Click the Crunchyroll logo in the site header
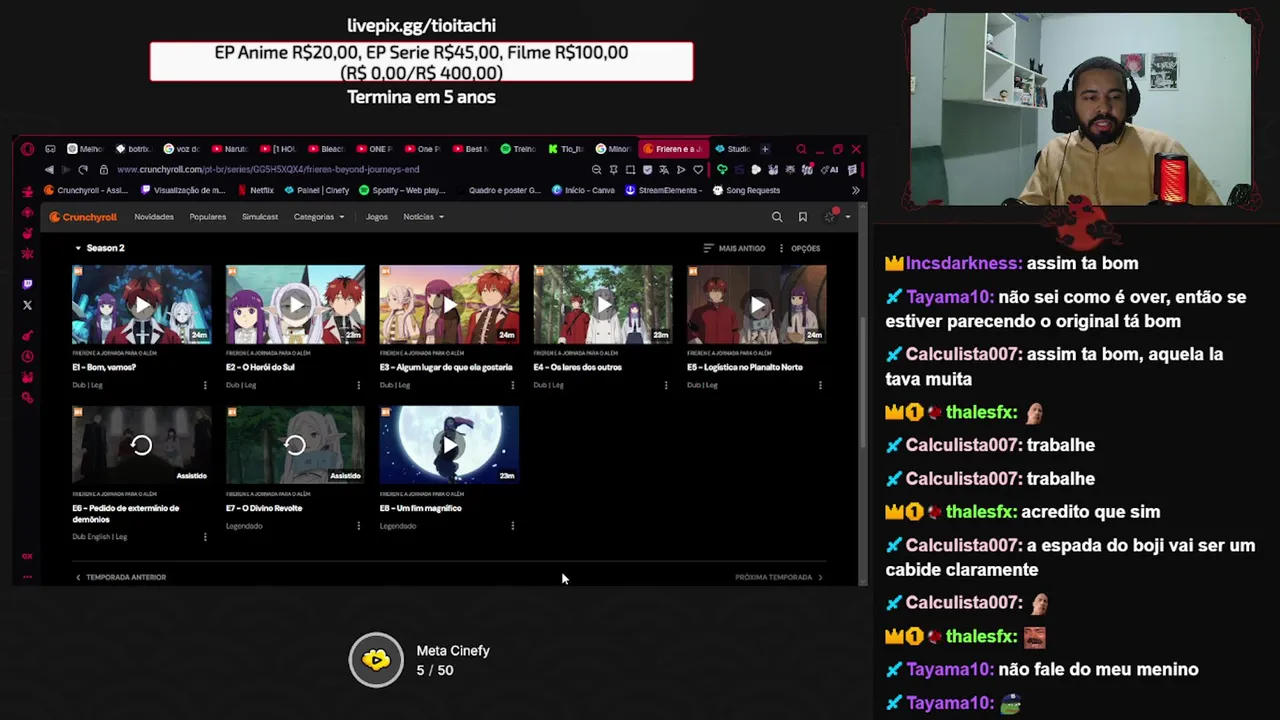This screenshot has width=1280, height=720. [x=83, y=217]
